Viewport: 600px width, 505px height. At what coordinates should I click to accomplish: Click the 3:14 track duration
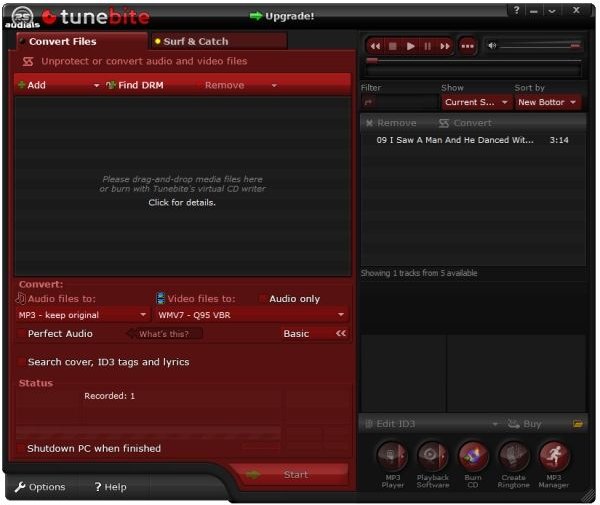[559, 140]
